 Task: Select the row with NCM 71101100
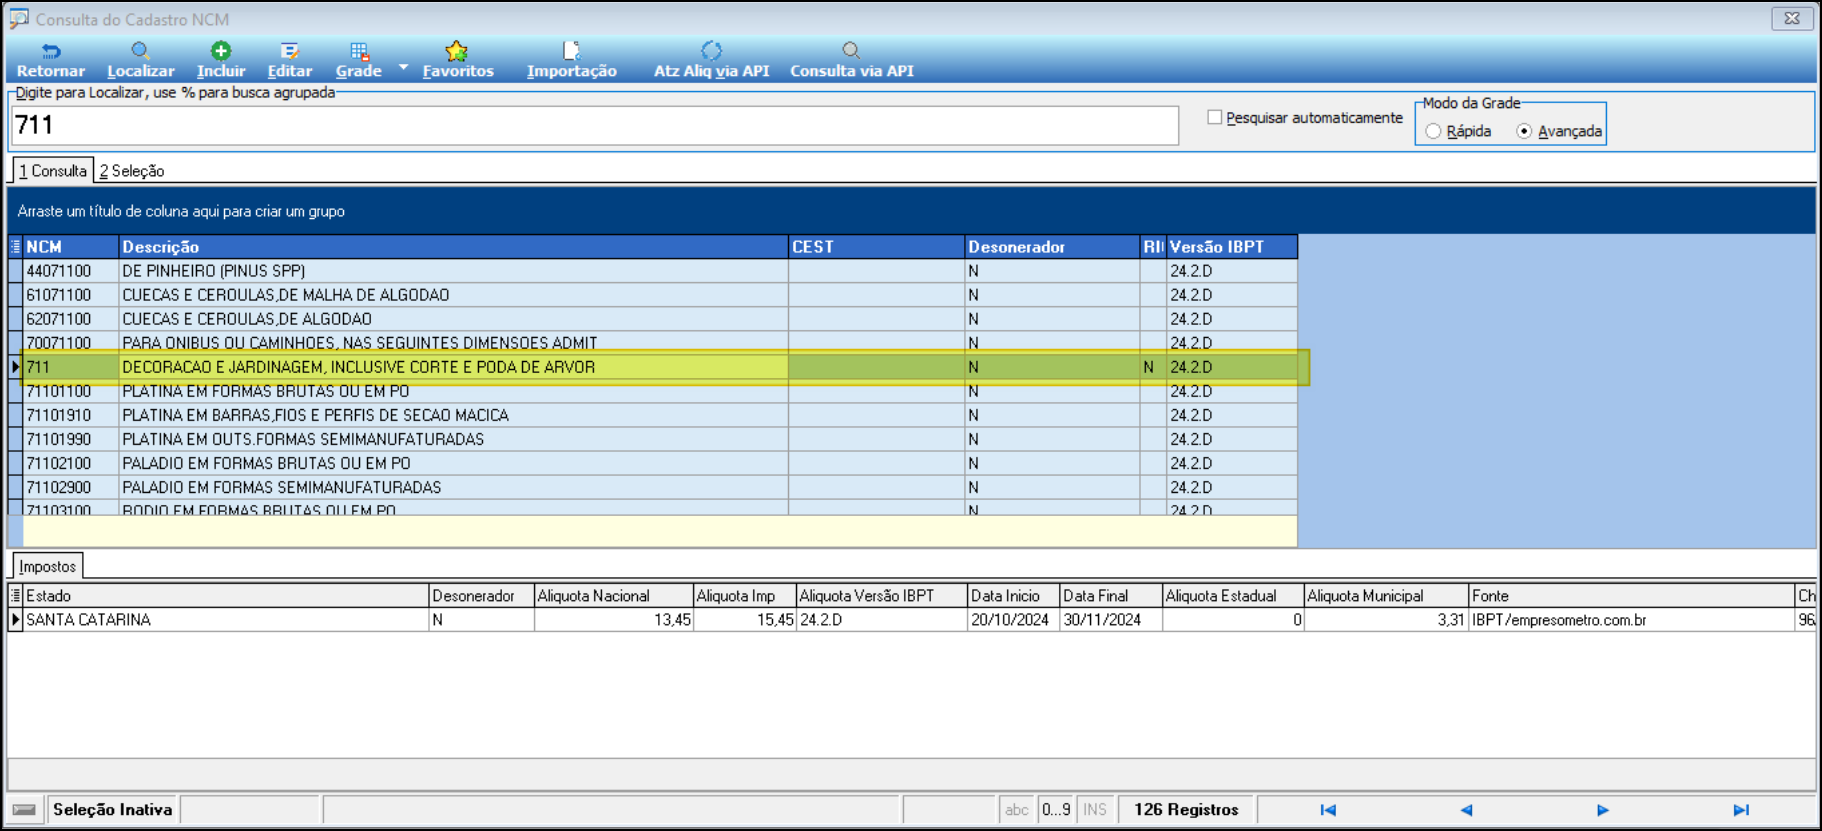(x=653, y=391)
